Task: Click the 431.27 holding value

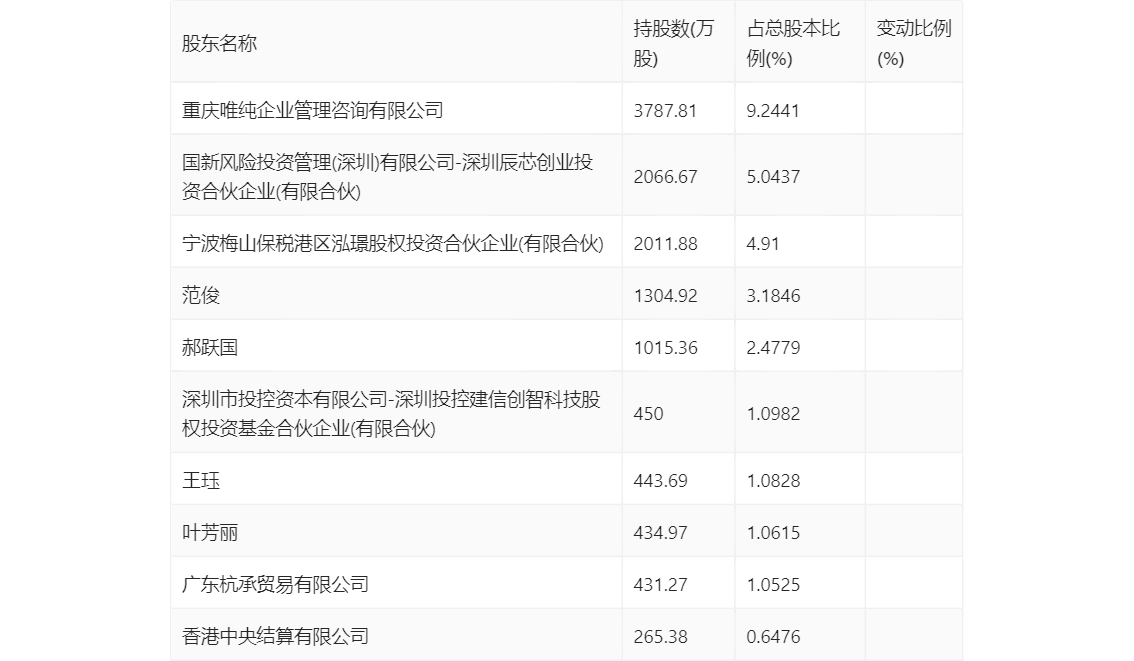Action: [x=660, y=584]
